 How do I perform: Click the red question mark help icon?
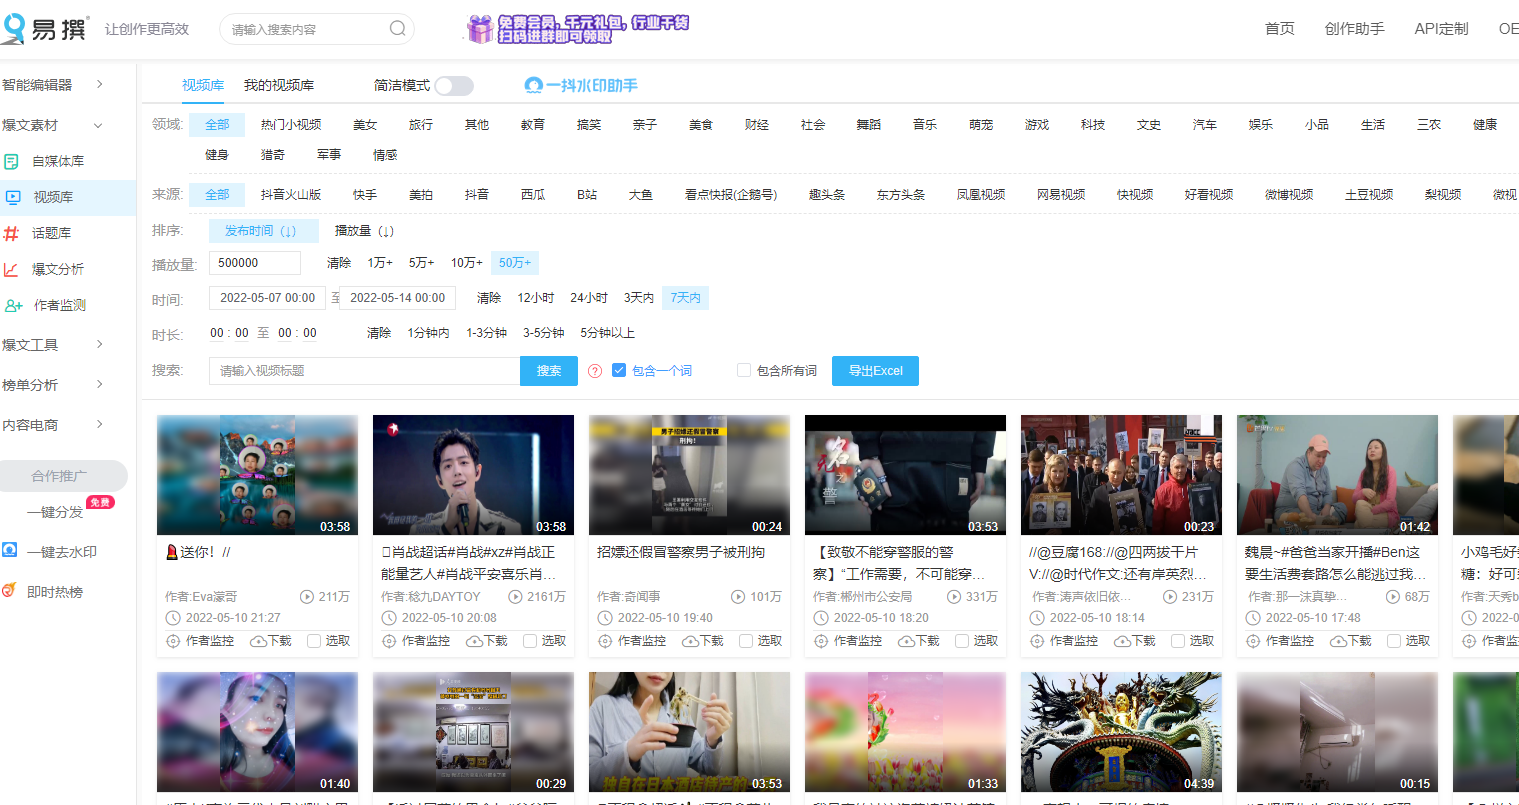[595, 371]
